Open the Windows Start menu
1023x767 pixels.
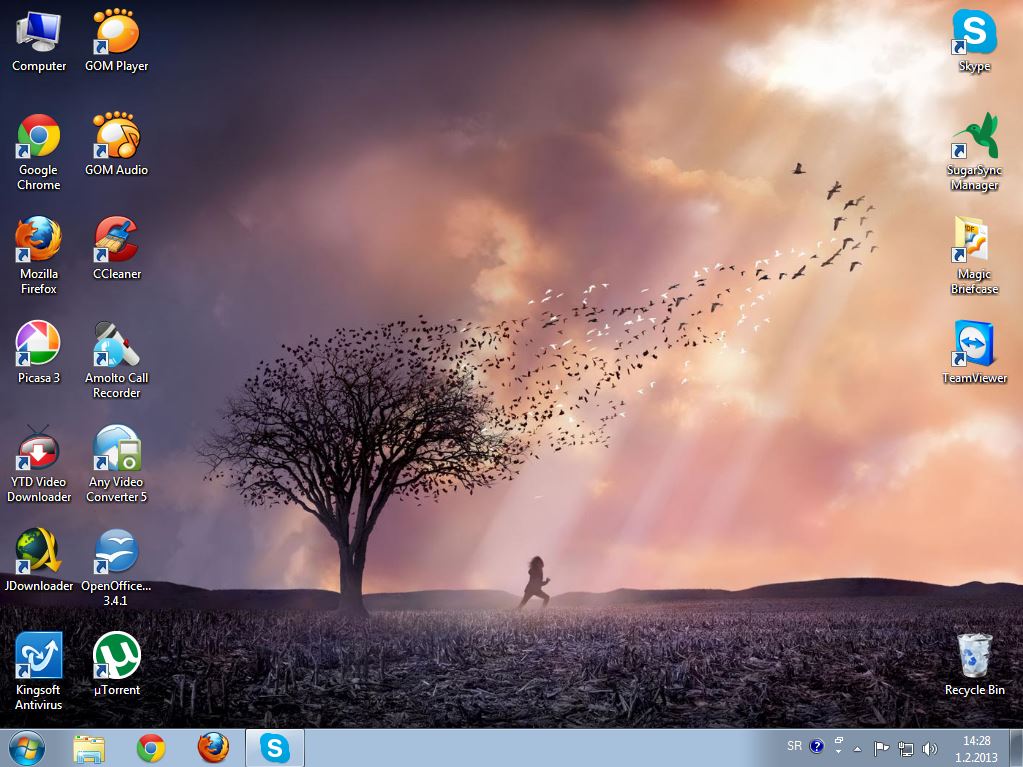tap(27, 748)
